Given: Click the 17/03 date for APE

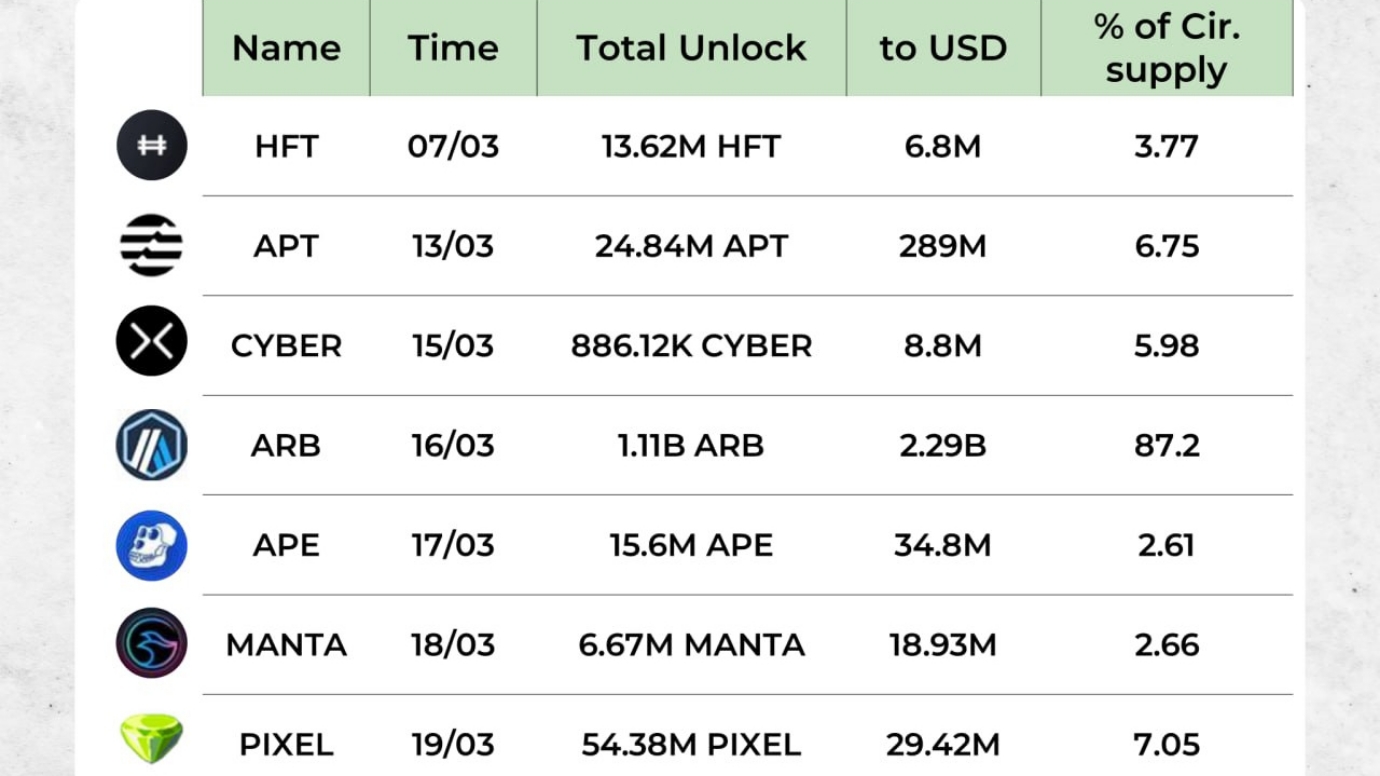Looking at the screenshot, I should coord(453,545).
